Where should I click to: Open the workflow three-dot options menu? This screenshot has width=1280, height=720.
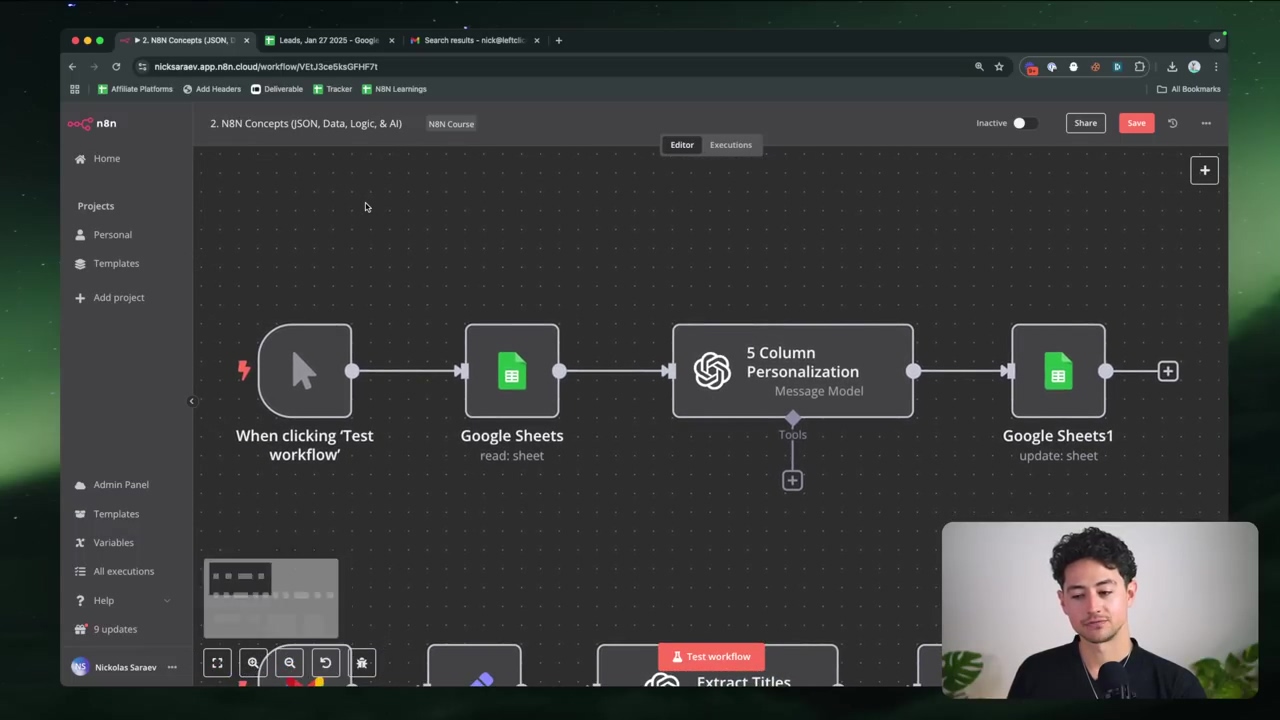click(x=1206, y=123)
